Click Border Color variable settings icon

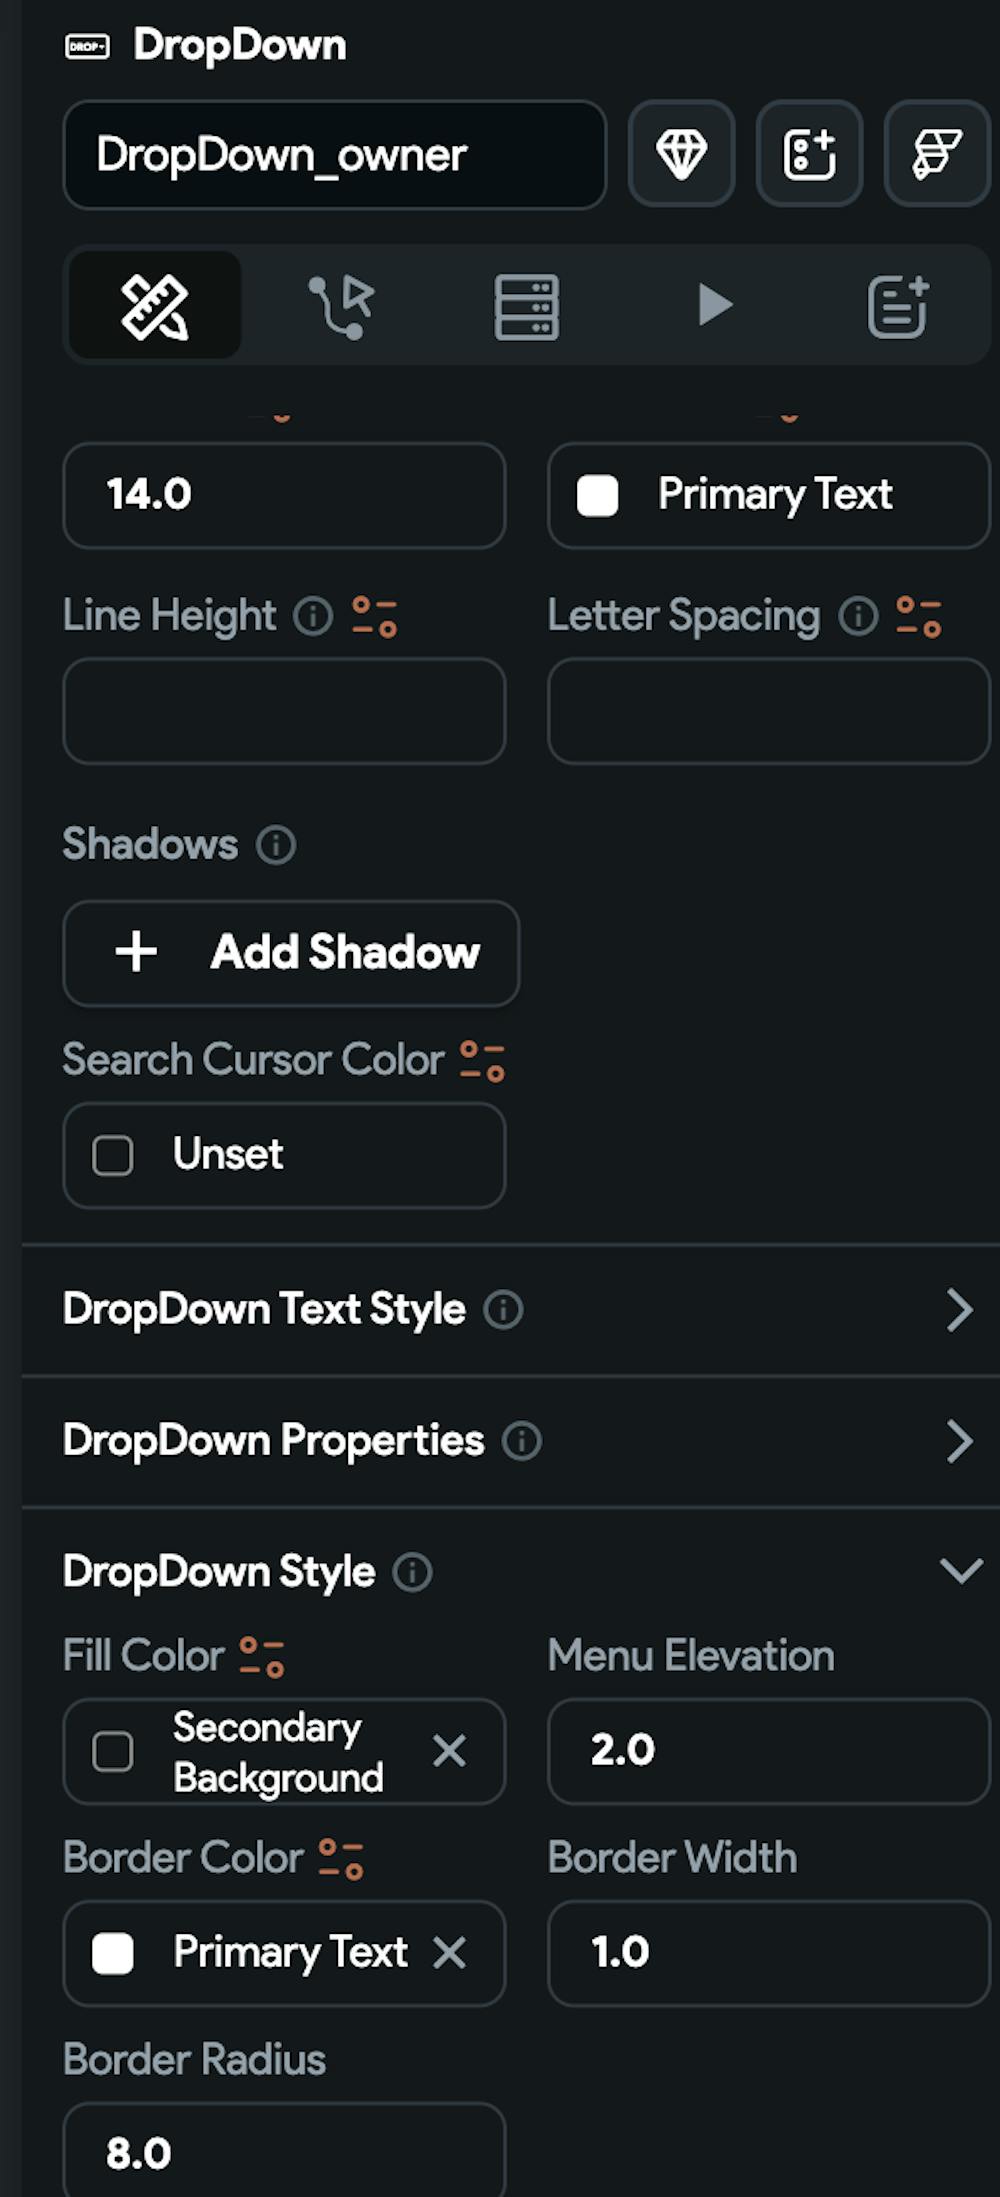(341, 1859)
